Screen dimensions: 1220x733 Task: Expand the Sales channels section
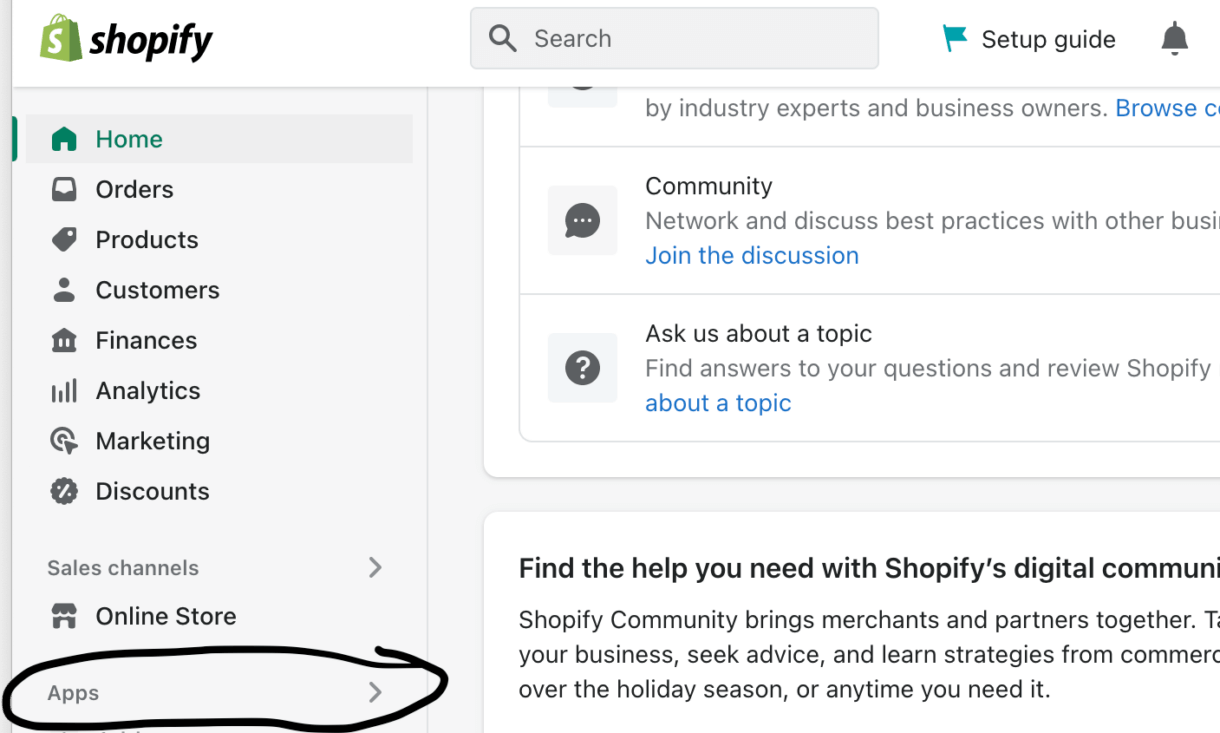[375, 567]
